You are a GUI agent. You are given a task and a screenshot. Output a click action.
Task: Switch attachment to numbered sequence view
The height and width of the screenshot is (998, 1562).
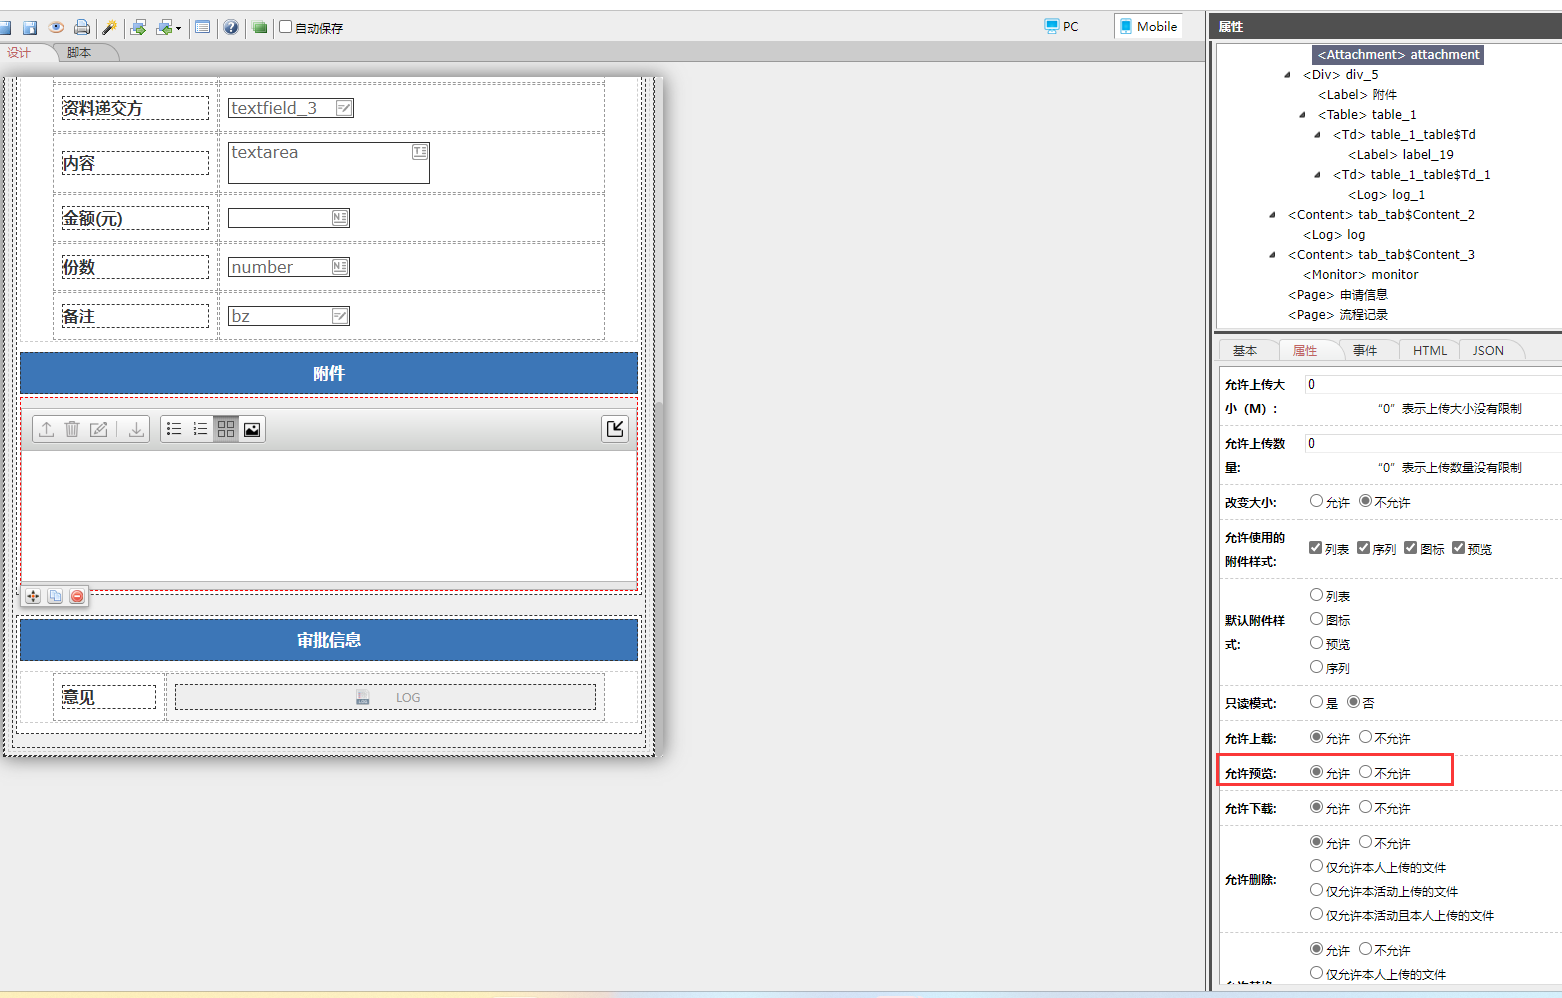click(x=200, y=429)
